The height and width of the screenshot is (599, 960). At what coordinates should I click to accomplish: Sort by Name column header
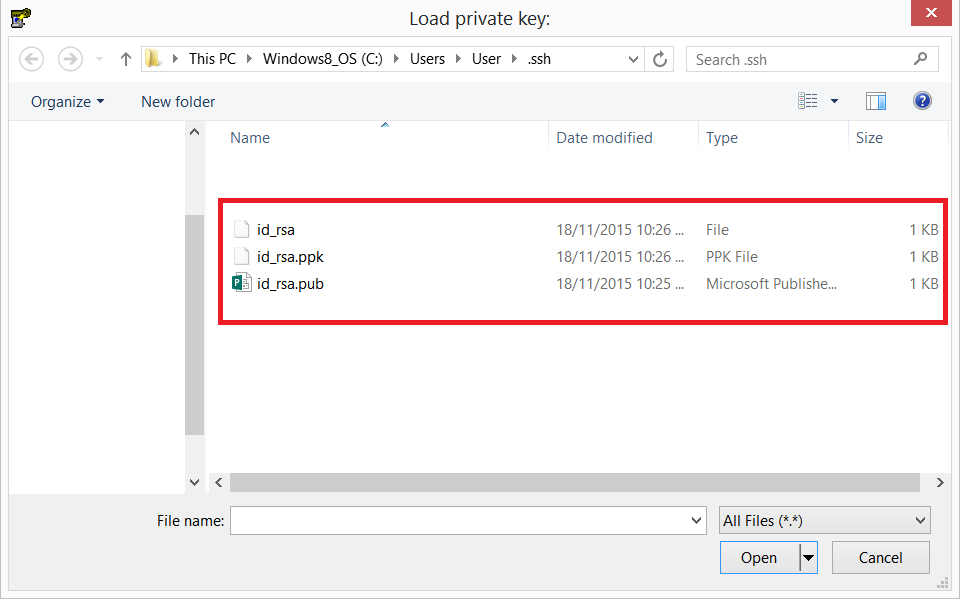250,138
